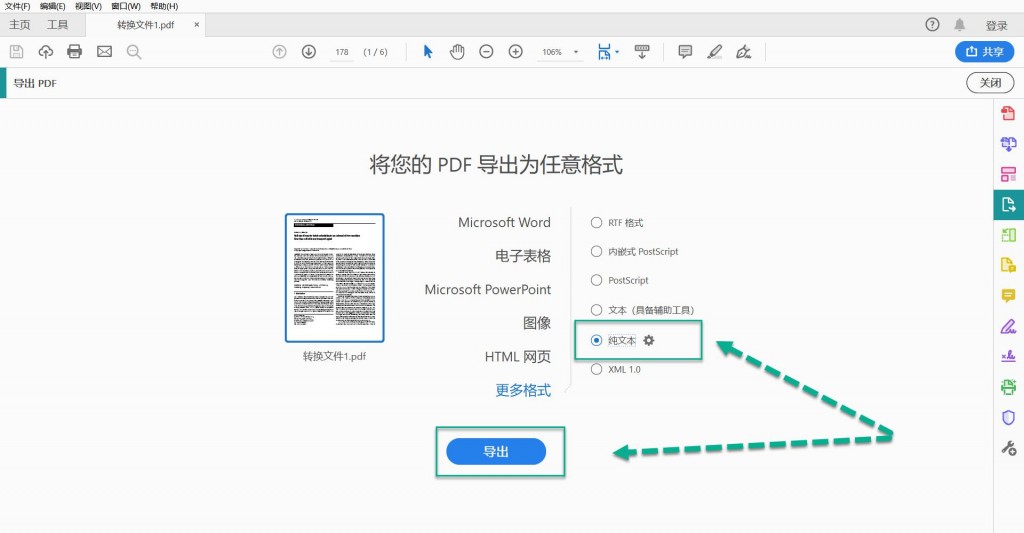Print the document via printer icon

[x=74, y=52]
